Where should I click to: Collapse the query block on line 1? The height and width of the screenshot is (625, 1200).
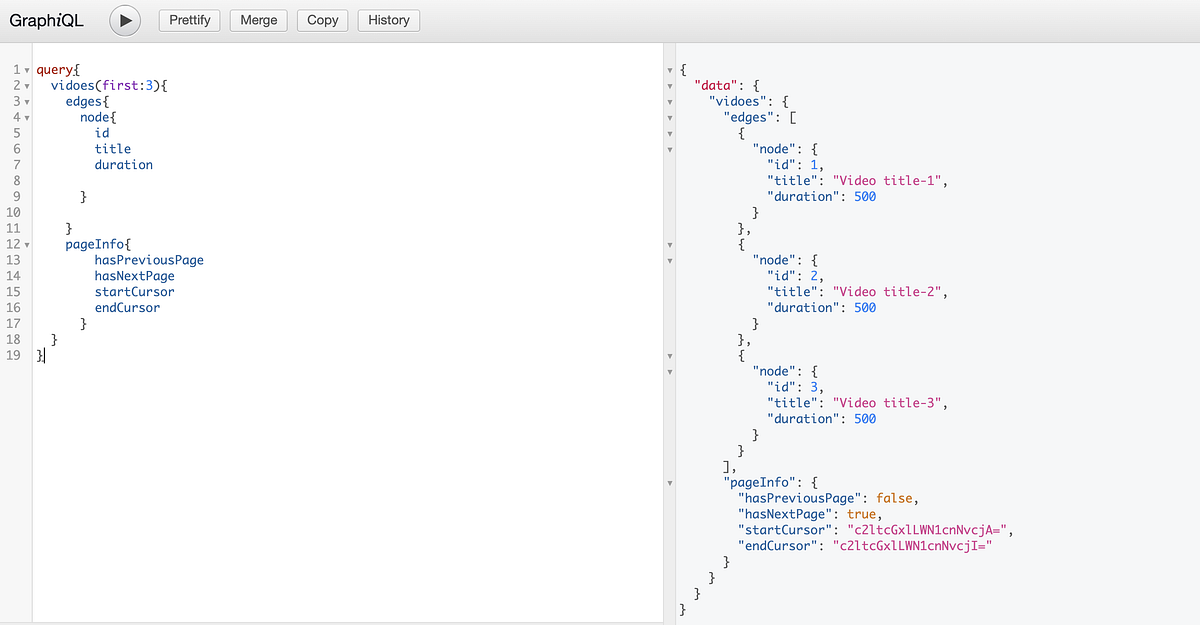pyautogui.click(x=26, y=70)
